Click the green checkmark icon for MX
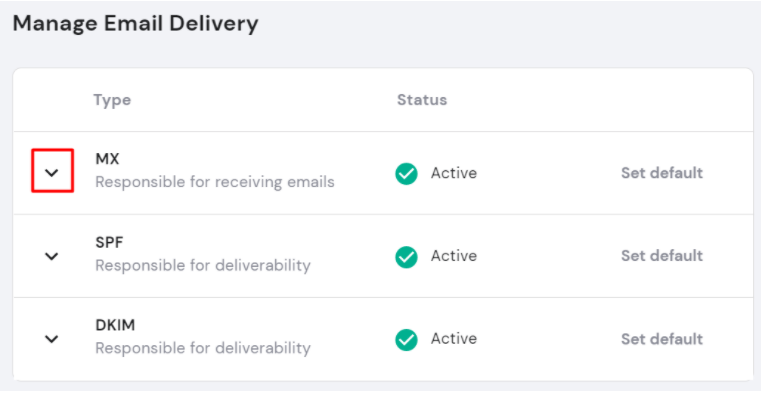Screen dimensions: 761x396 pyautogui.click(x=406, y=174)
